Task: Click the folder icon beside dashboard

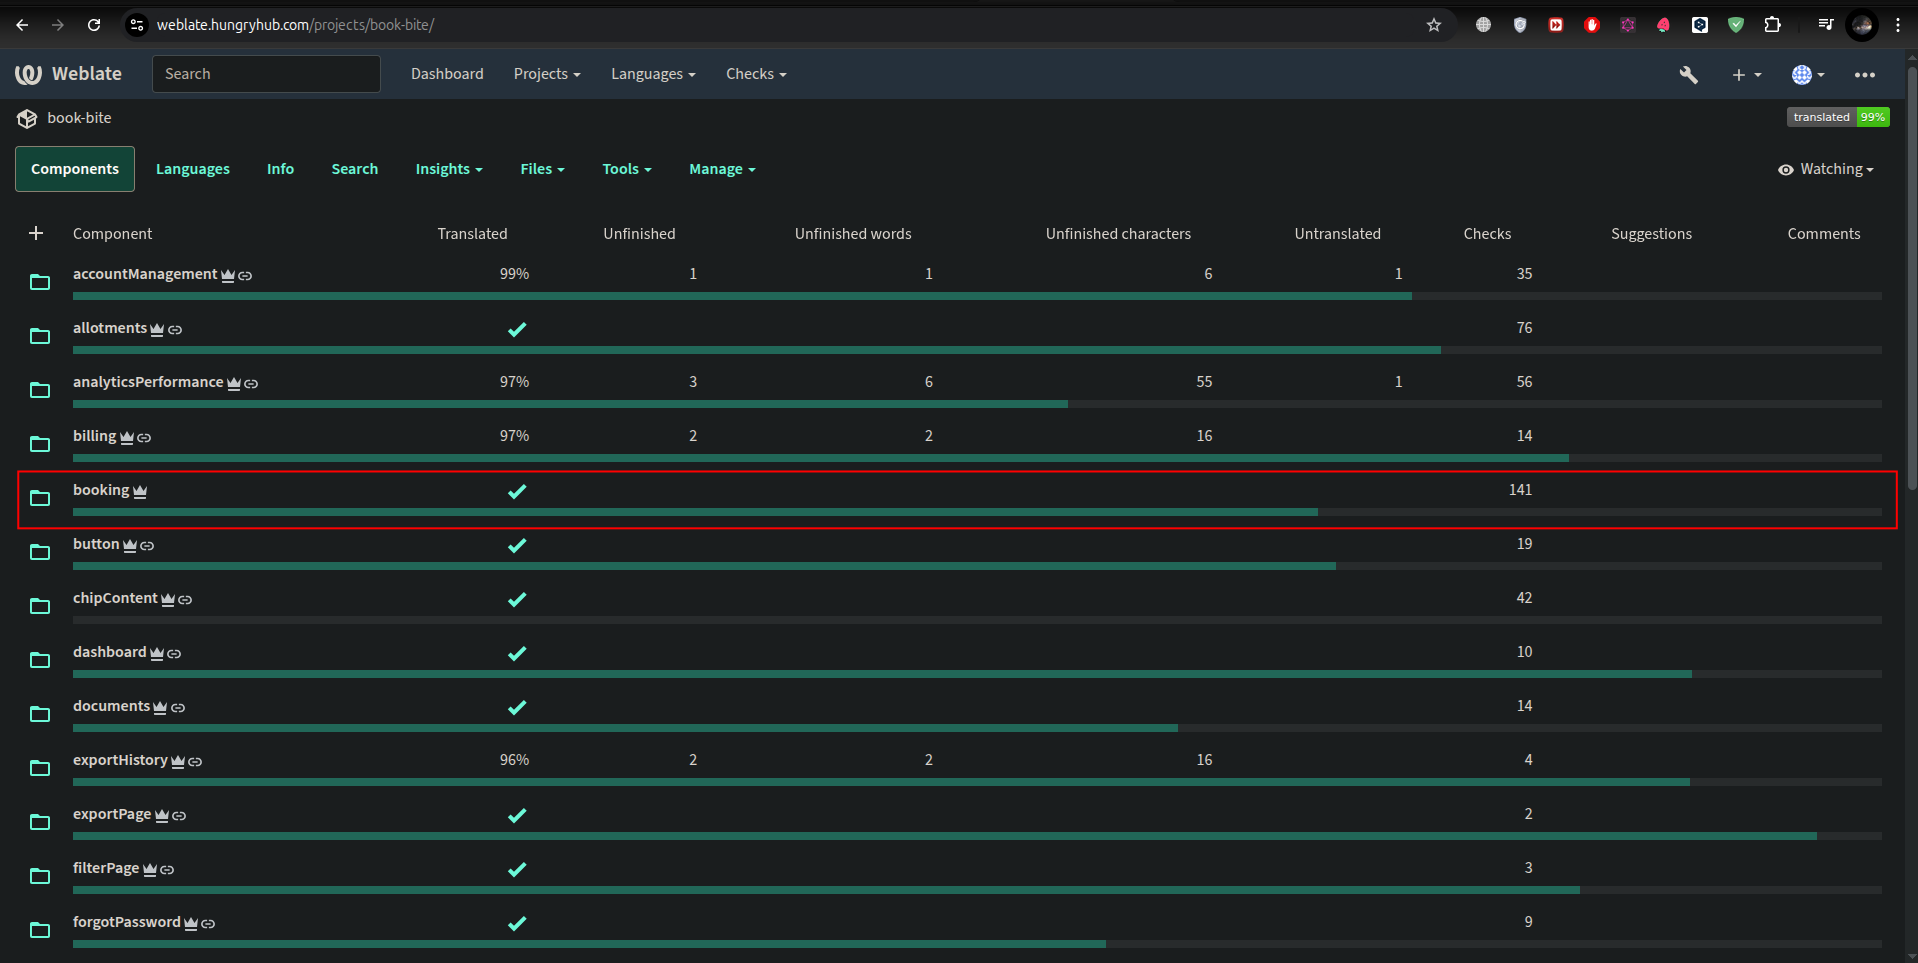Action: click(40, 660)
